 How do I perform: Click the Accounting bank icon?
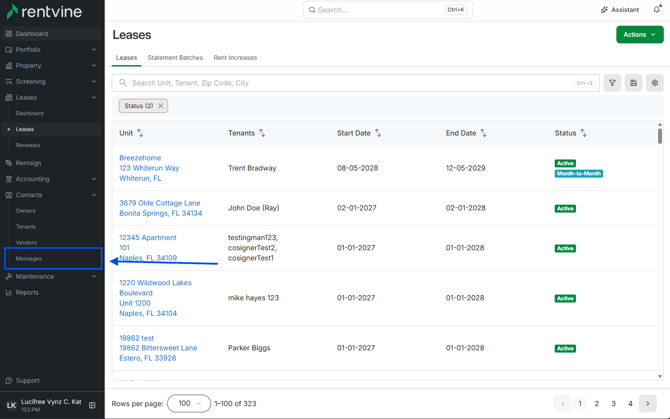click(x=9, y=179)
